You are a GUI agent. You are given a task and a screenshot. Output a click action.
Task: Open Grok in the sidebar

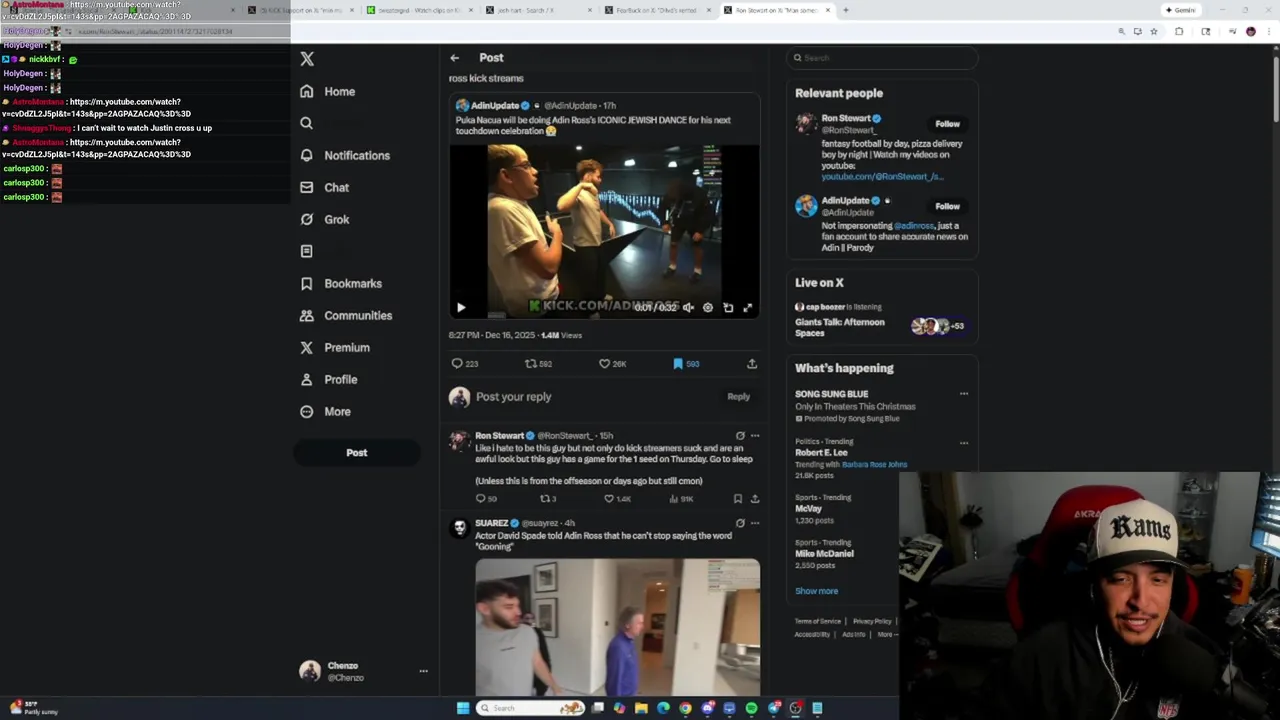coord(324,219)
